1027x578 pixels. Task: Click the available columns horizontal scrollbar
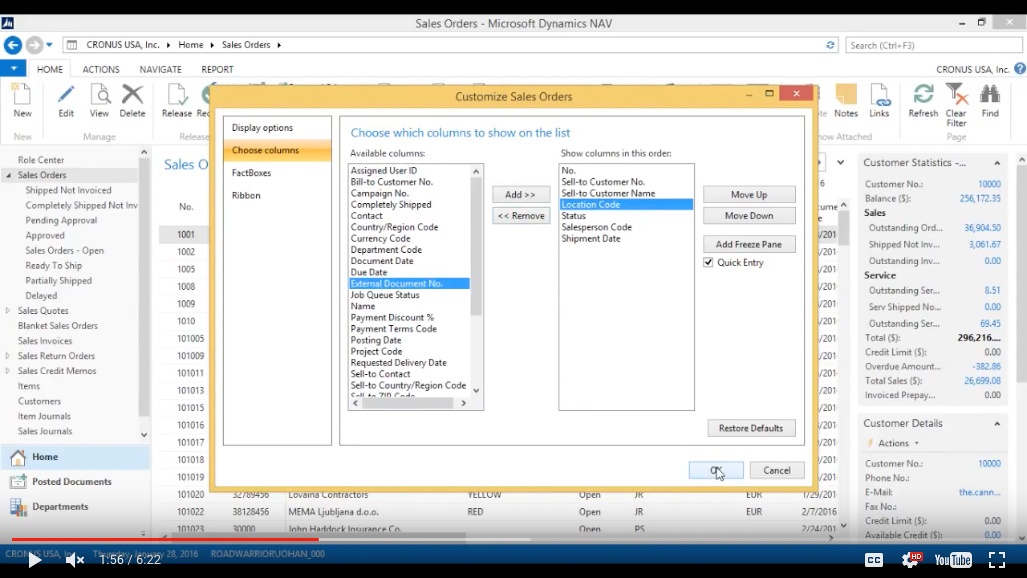409,403
